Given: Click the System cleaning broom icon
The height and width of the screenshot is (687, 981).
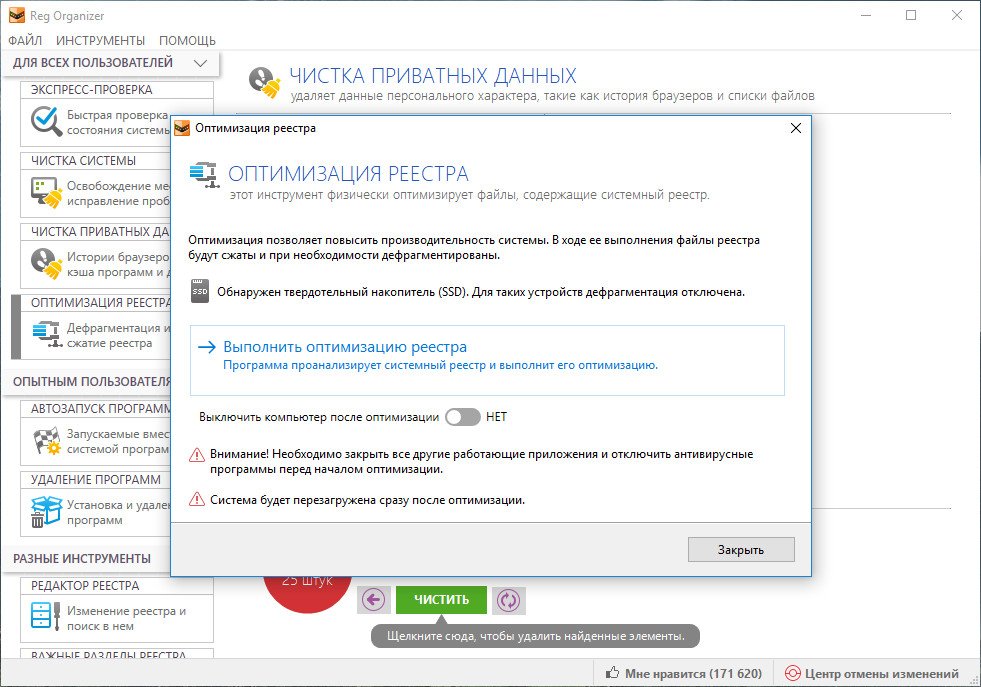Looking at the screenshot, I should (x=46, y=193).
